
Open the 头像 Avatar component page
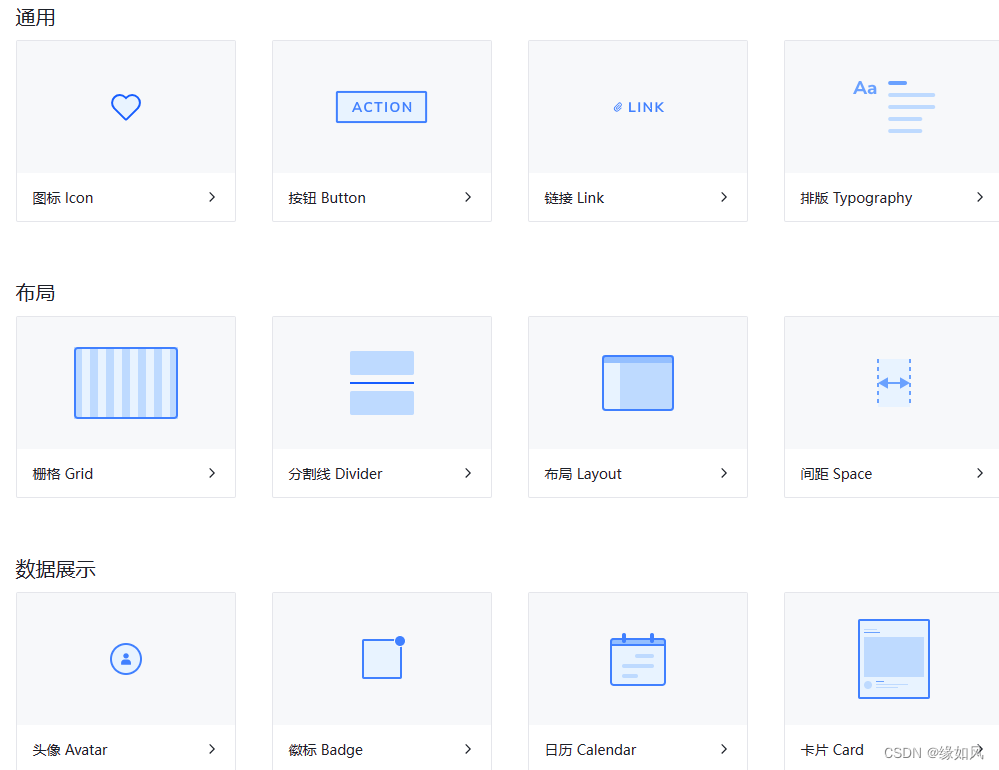pyautogui.click(x=68, y=749)
